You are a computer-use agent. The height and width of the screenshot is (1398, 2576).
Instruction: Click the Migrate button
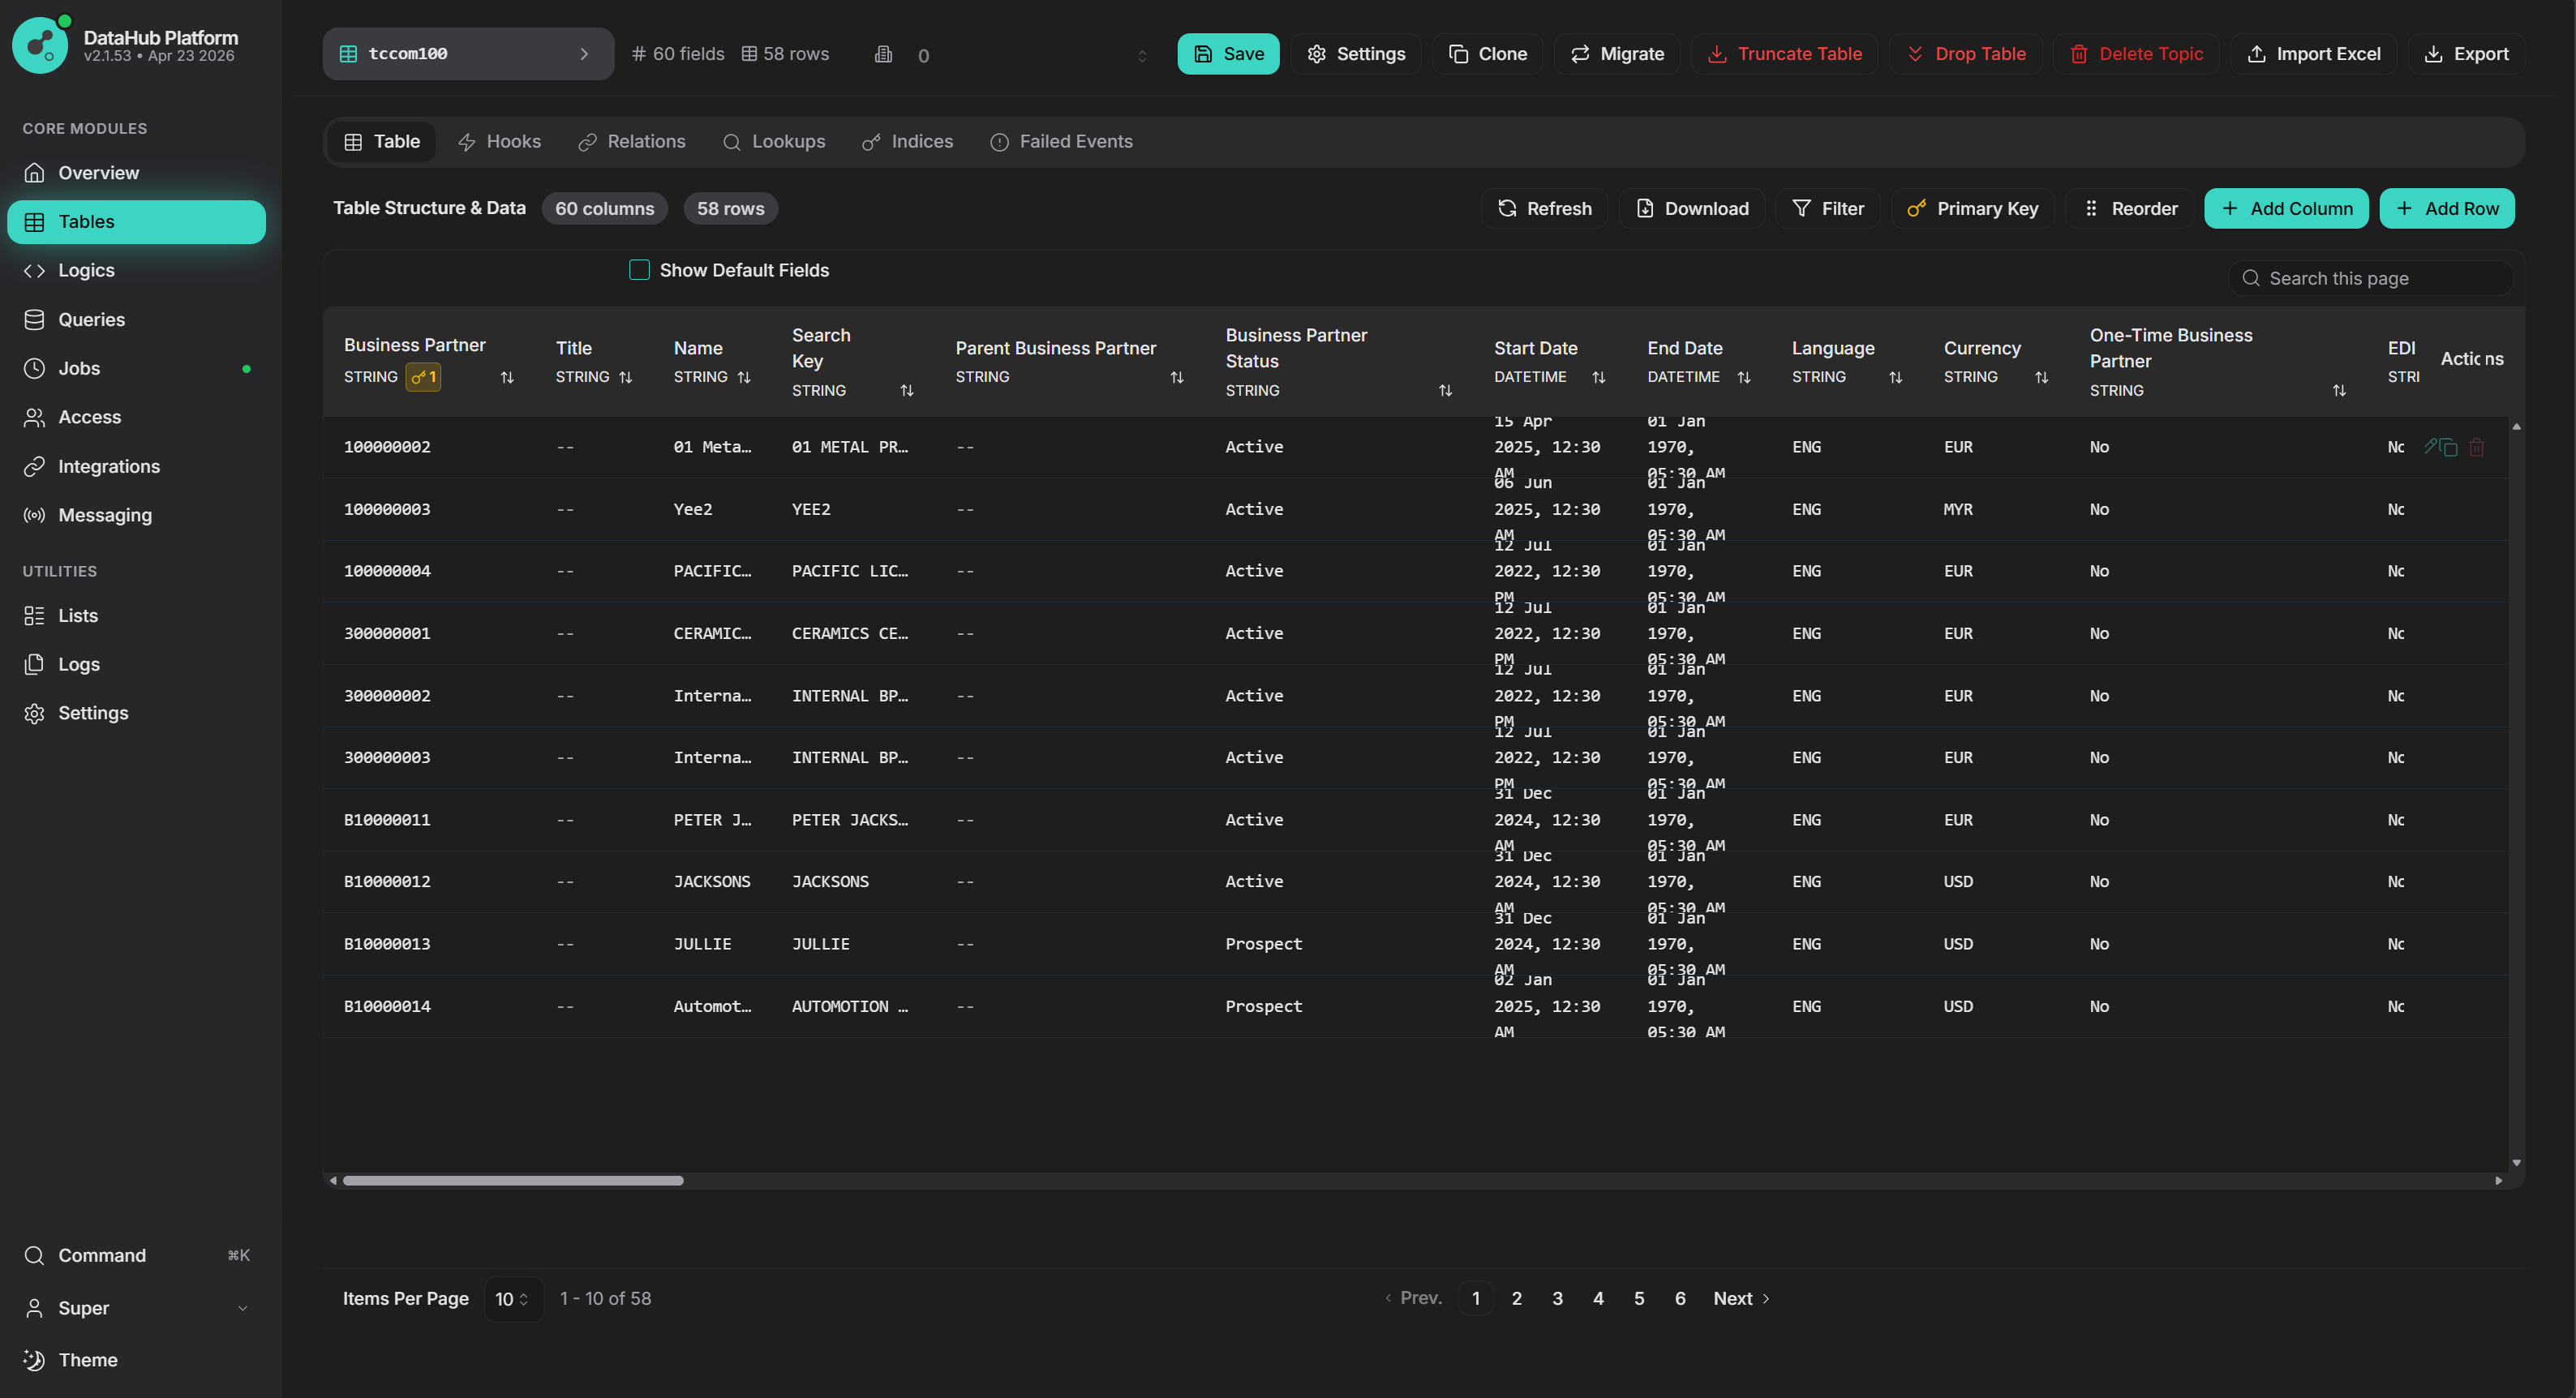point(1617,54)
